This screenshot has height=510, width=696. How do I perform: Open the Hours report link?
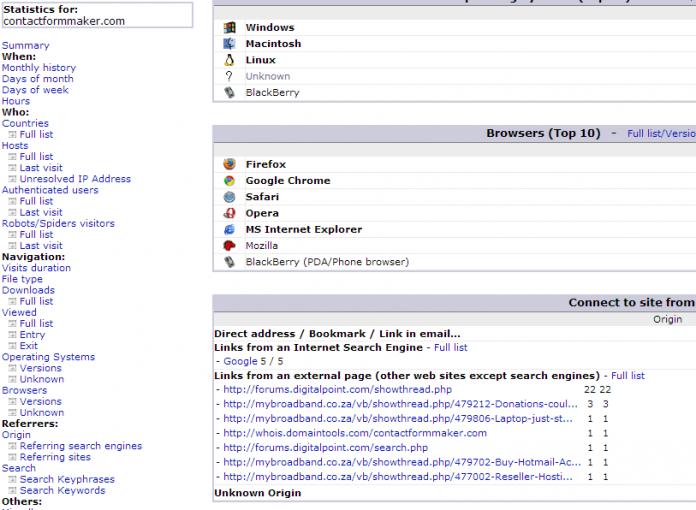(16, 101)
